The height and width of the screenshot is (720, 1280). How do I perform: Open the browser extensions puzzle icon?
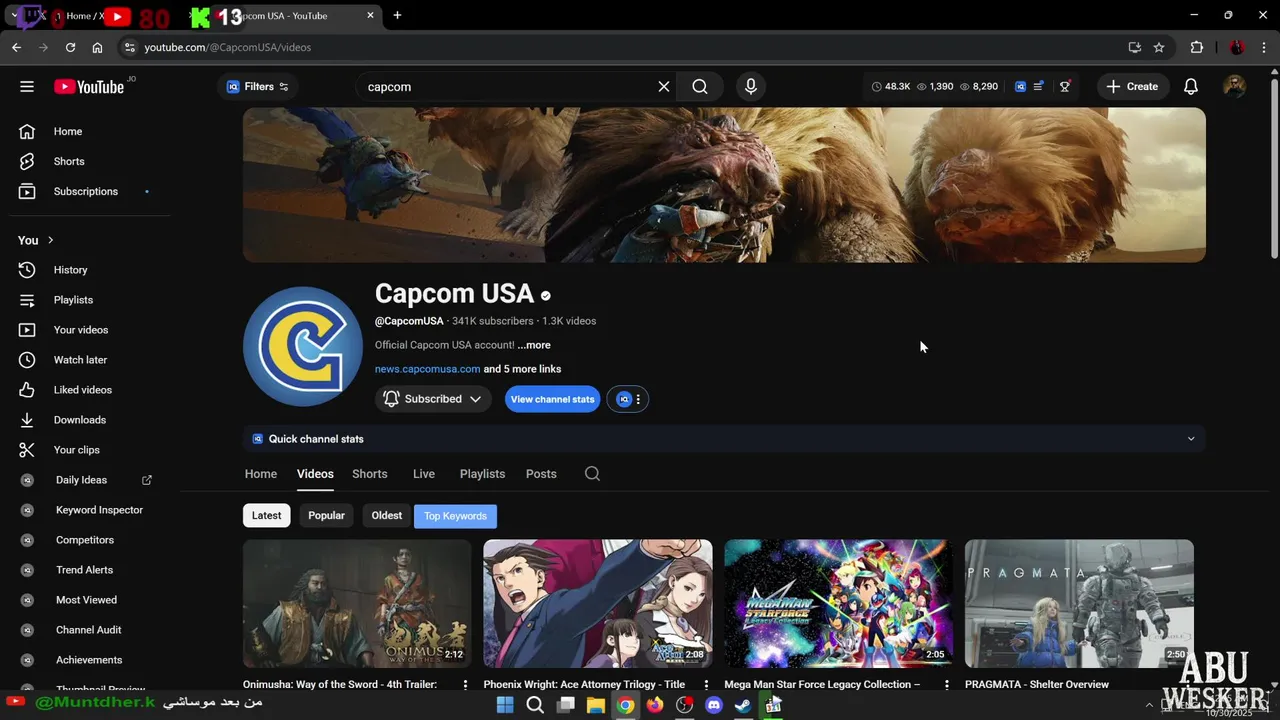click(1197, 47)
